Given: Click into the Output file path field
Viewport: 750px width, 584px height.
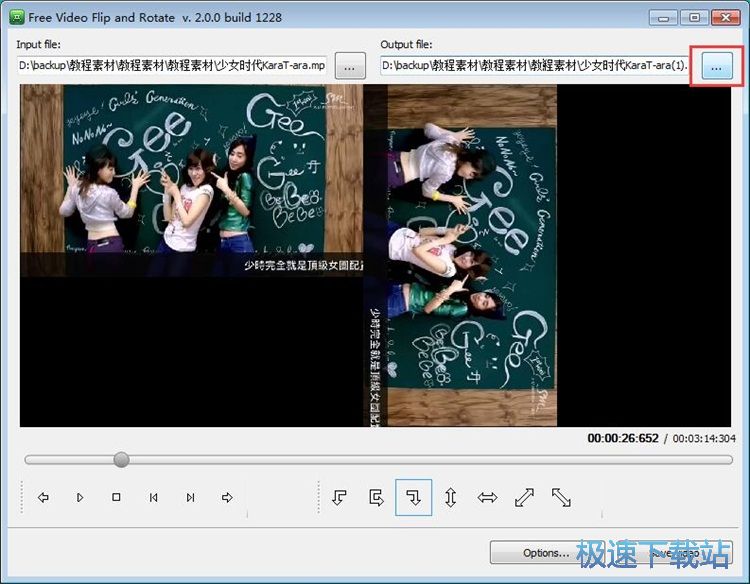Looking at the screenshot, I should [535, 66].
